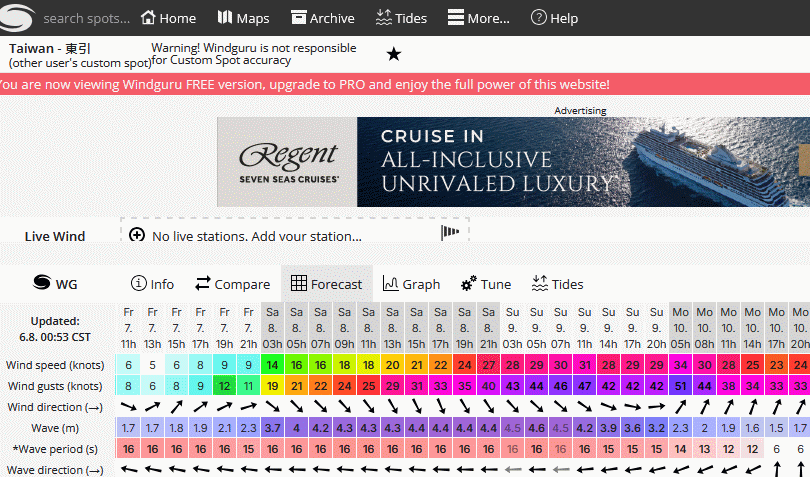This screenshot has width=810, height=477.
Task: Click the windsock icon in Live Wind box
Action: pos(450,232)
